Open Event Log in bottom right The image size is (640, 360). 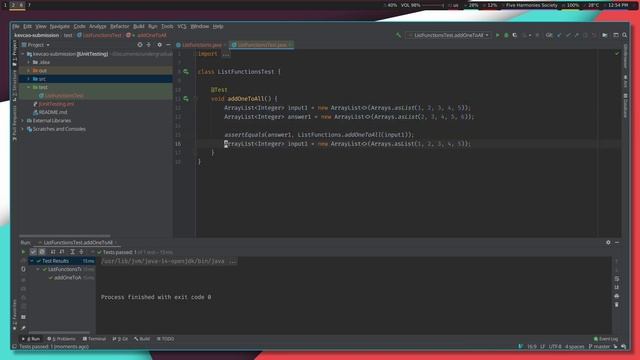pos(606,339)
